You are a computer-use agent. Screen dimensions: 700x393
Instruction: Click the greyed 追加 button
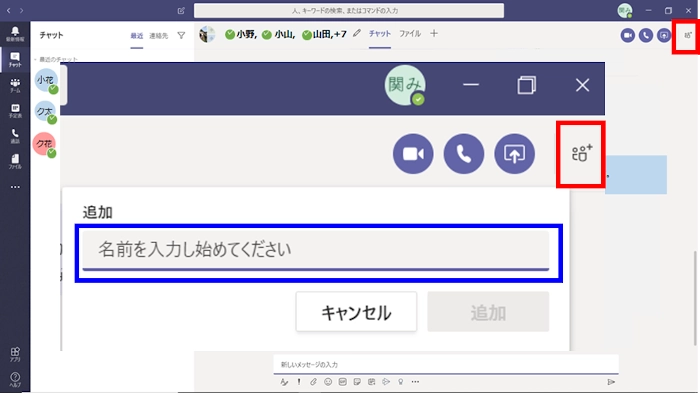[x=488, y=312]
